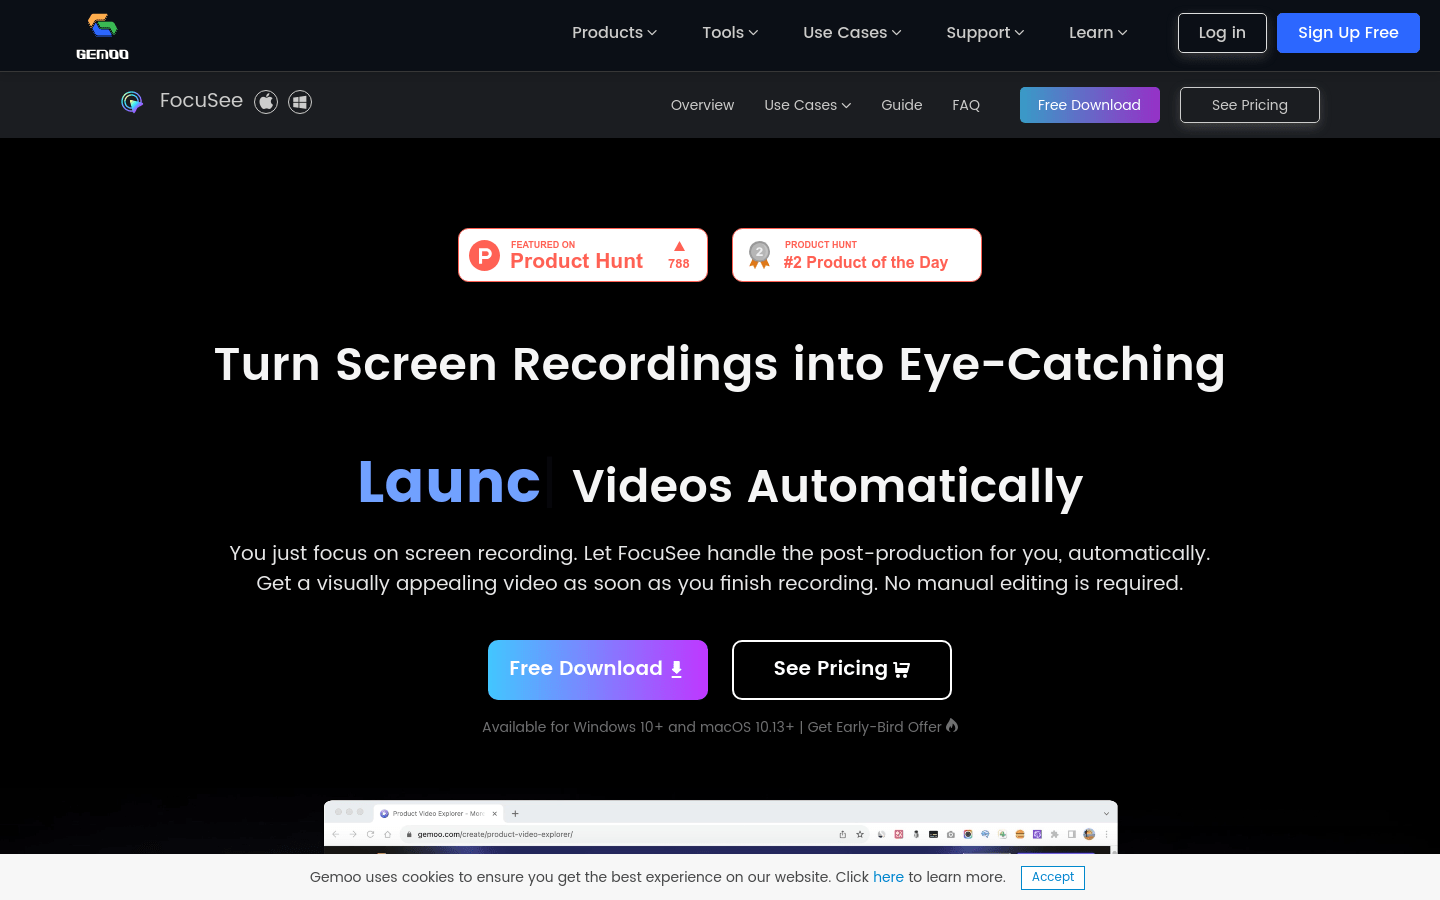Click the browser demo preview image
The width and height of the screenshot is (1440, 900).
pyautogui.click(x=720, y=827)
